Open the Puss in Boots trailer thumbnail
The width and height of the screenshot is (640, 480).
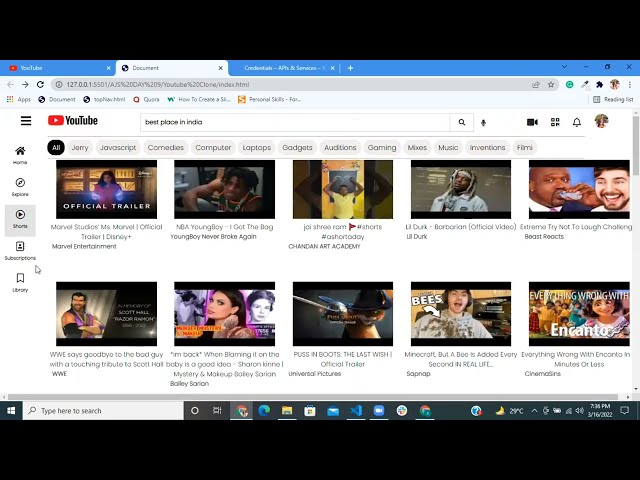click(343, 314)
